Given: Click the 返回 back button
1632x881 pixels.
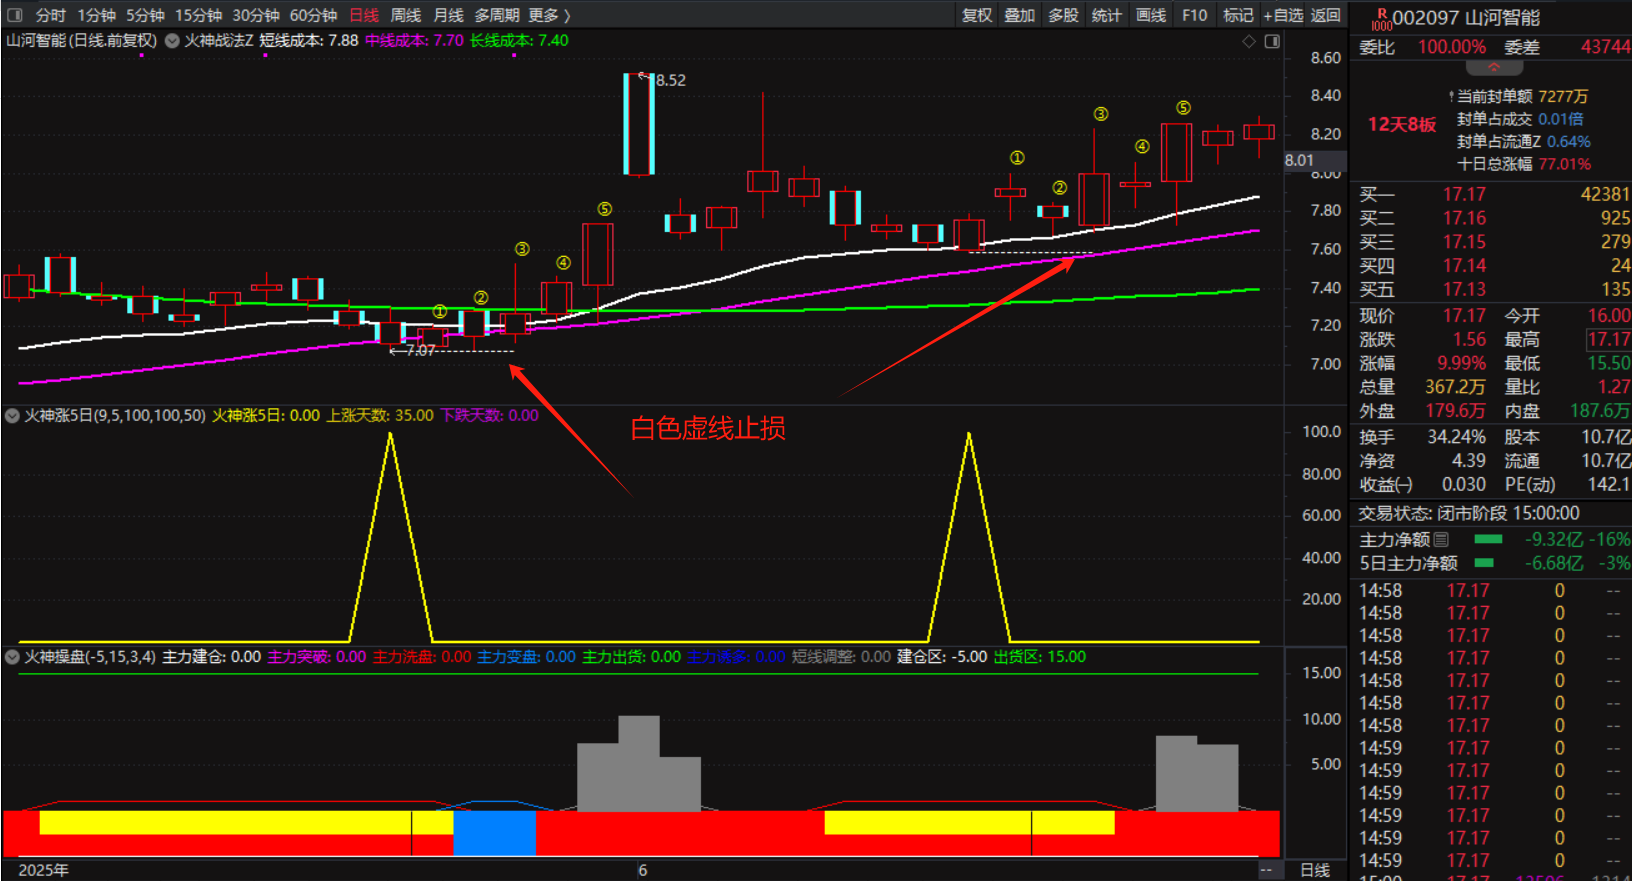Looking at the screenshot, I should pos(1326,15).
